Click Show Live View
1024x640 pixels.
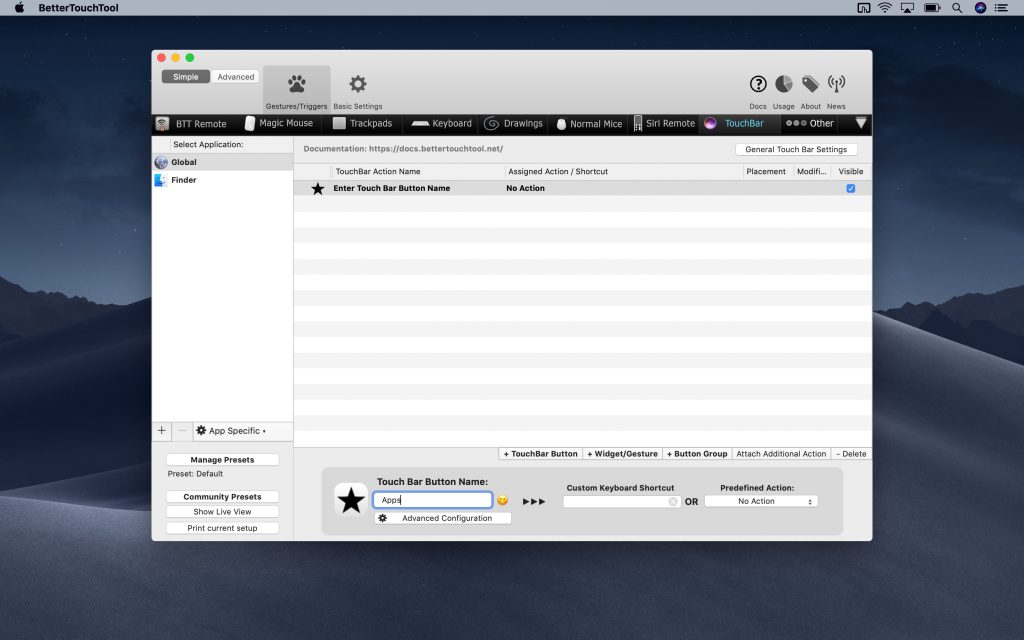pyautogui.click(x=222, y=511)
